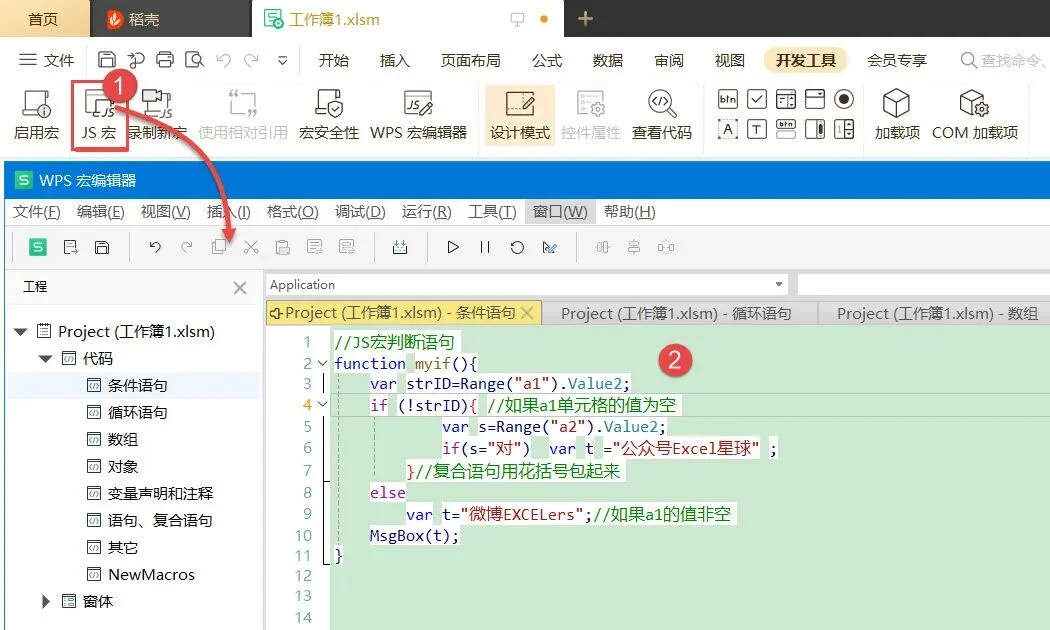Switch to the 公式 ribbon tab
The height and width of the screenshot is (630, 1050).
[546, 60]
